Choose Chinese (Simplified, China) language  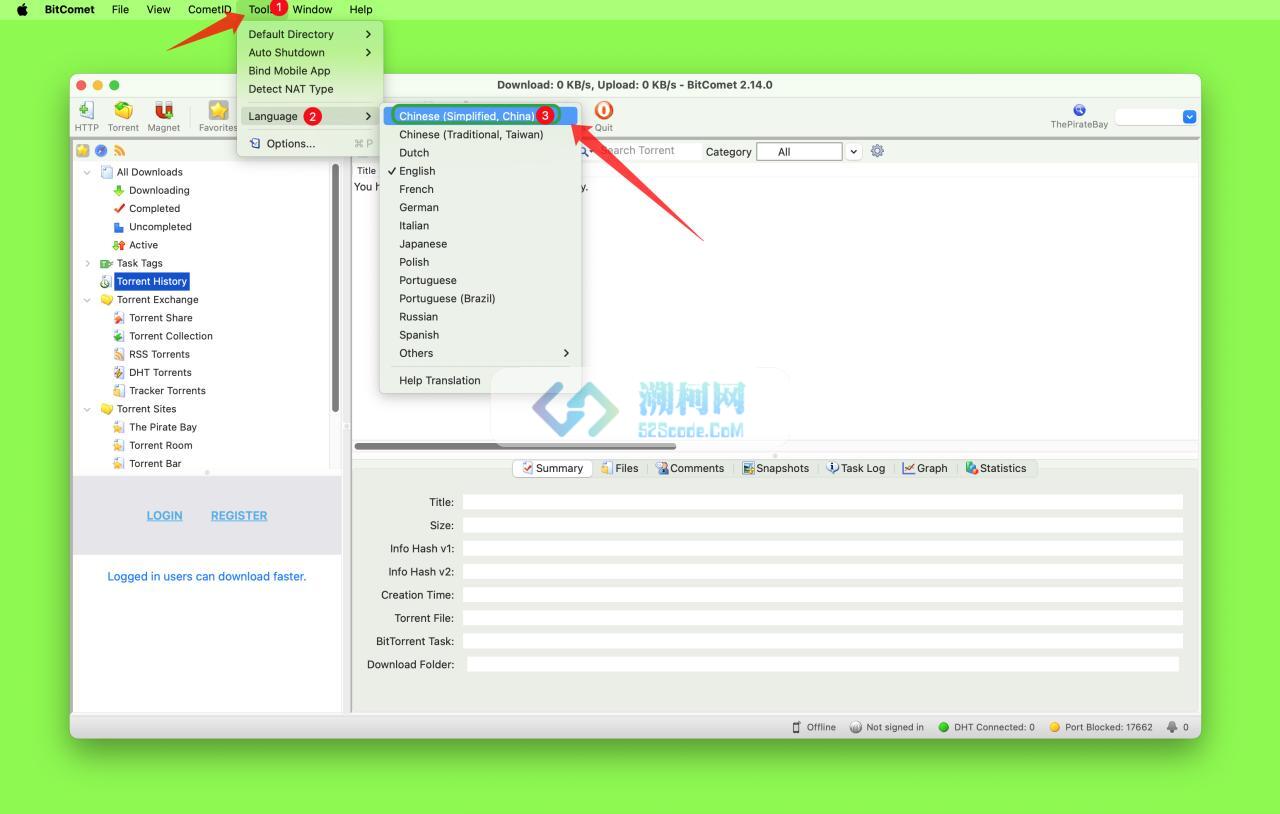[480, 116]
